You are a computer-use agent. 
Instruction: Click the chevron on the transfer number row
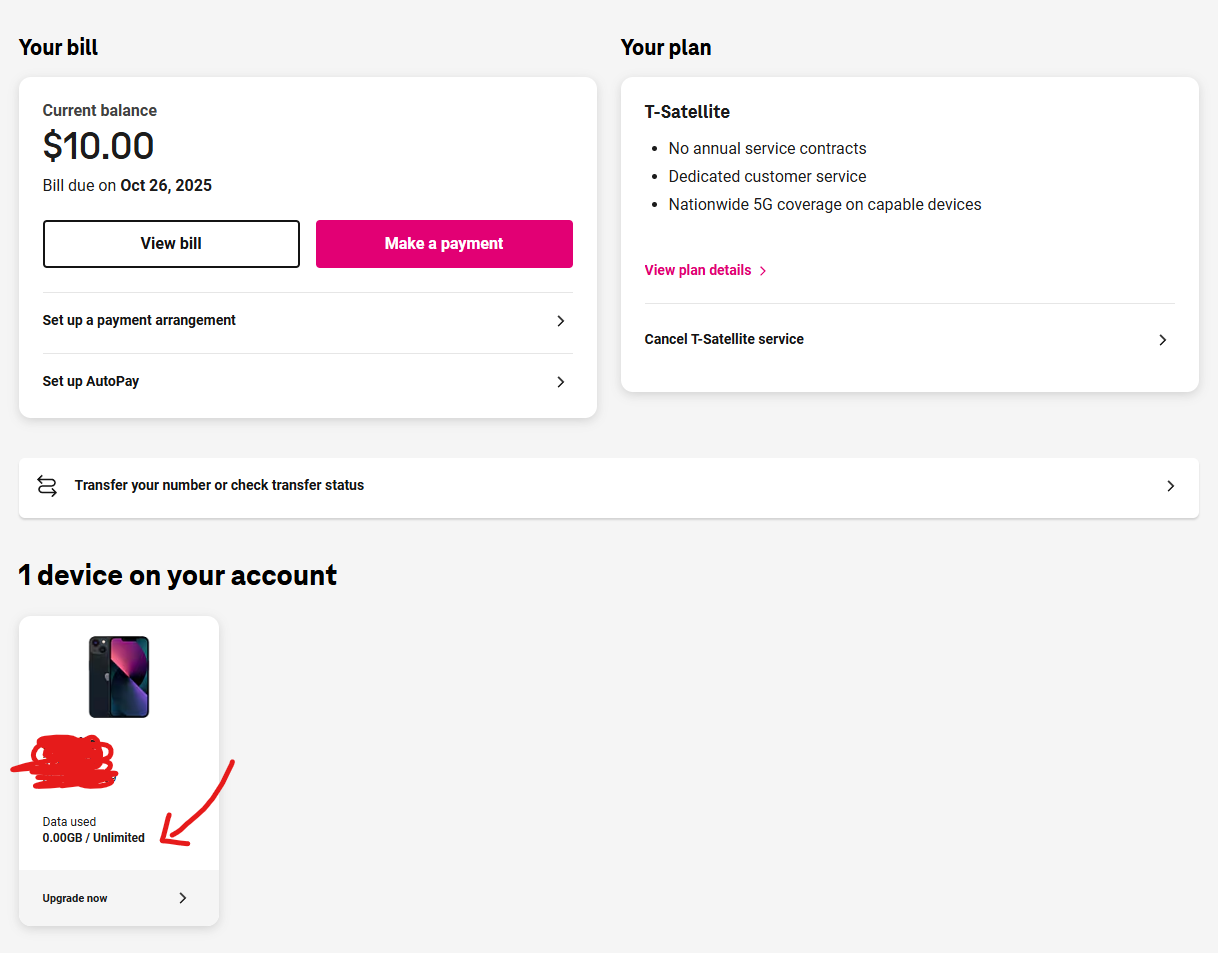pyautogui.click(x=1171, y=486)
